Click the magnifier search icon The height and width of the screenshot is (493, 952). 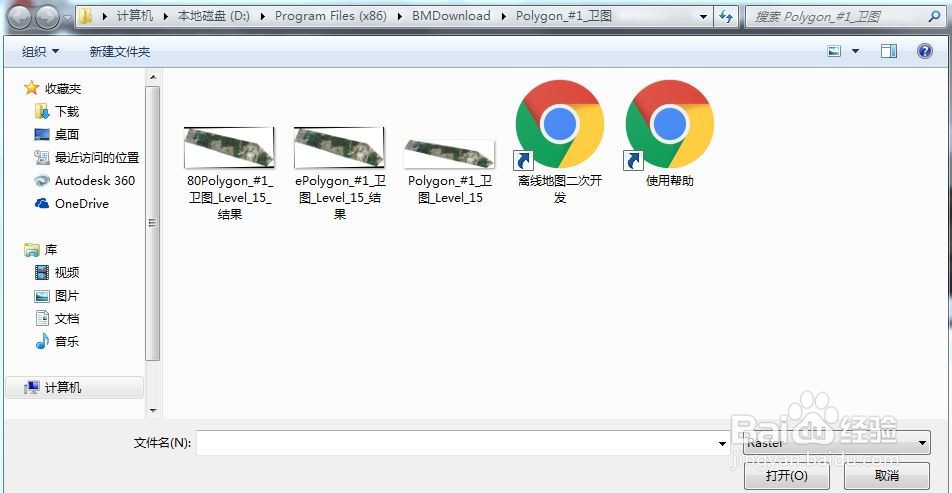[x=935, y=17]
